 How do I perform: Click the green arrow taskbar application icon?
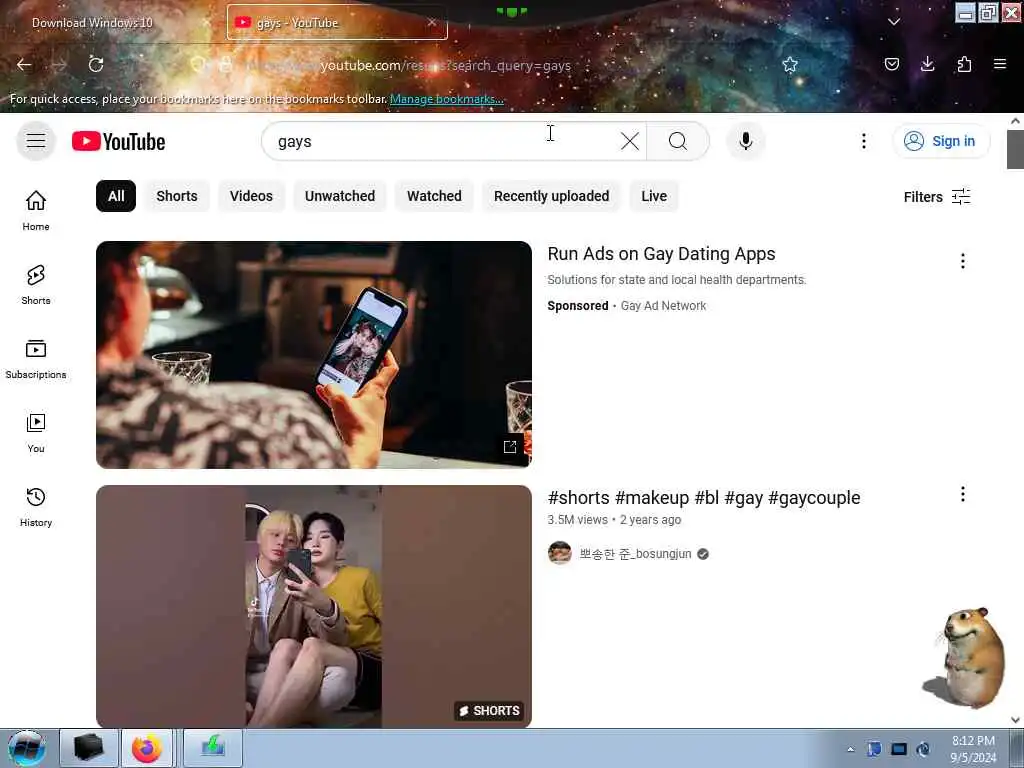click(213, 748)
